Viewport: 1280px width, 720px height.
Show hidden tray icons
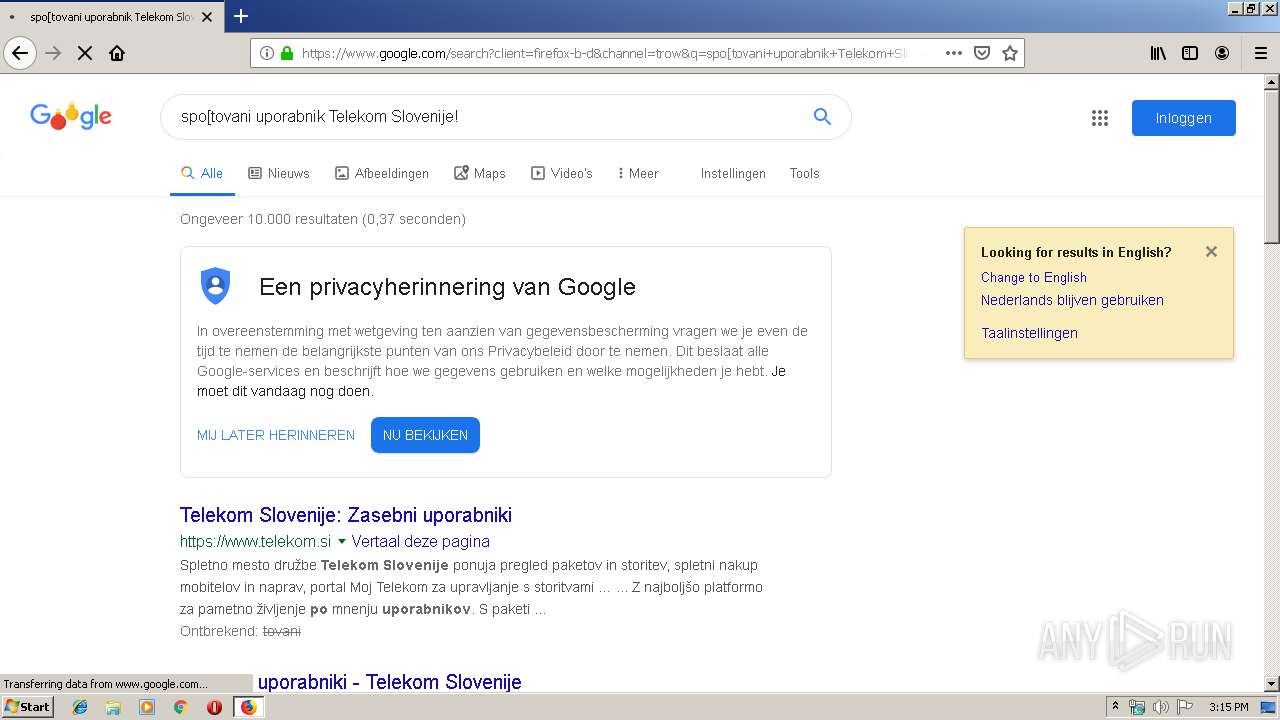1115,707
